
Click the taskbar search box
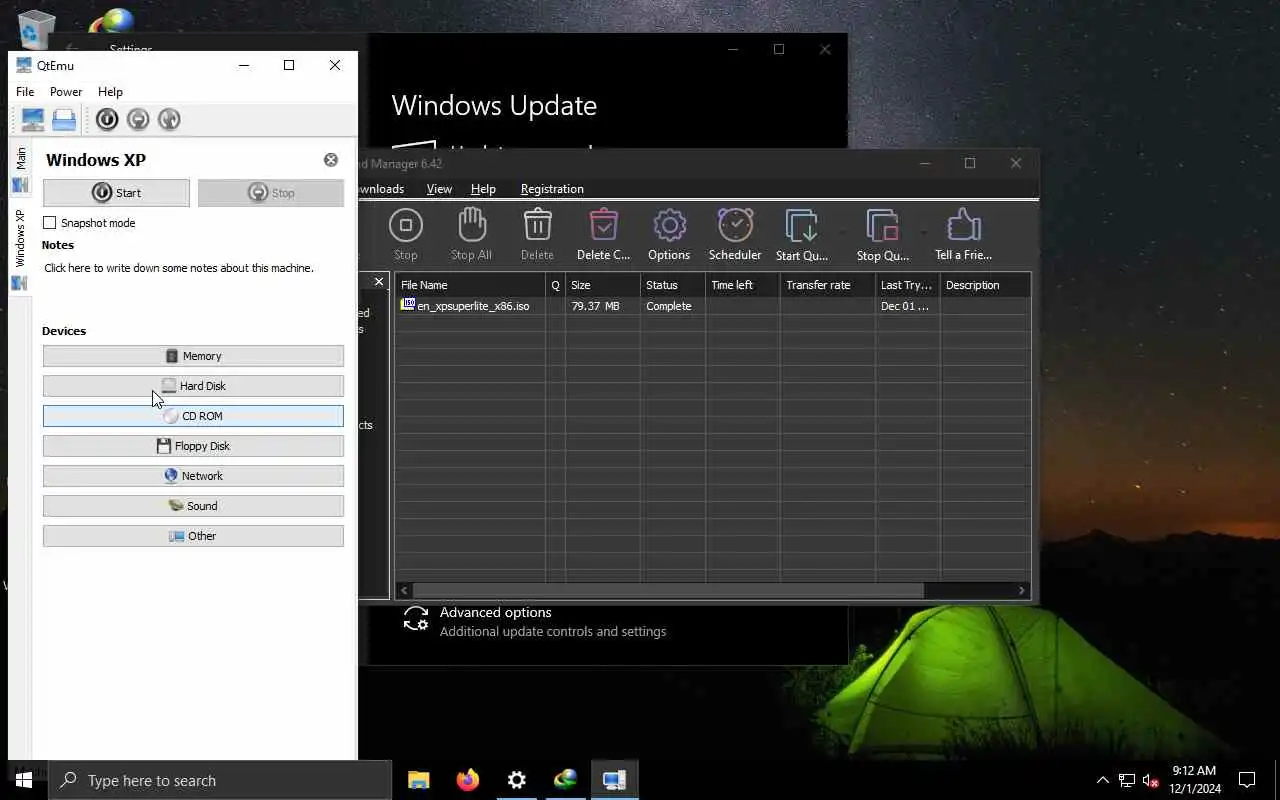220,780
